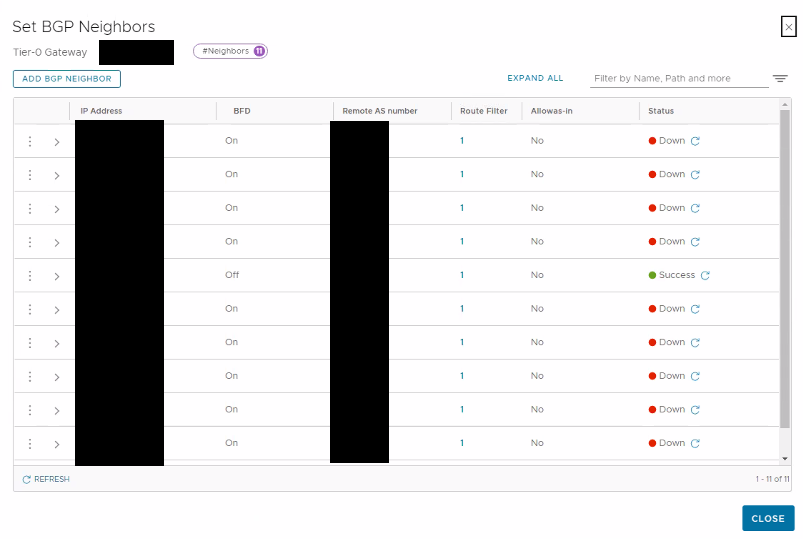803x539 pixels.
Task: Click the EXPAND ALL link
Action: point(535,78)
